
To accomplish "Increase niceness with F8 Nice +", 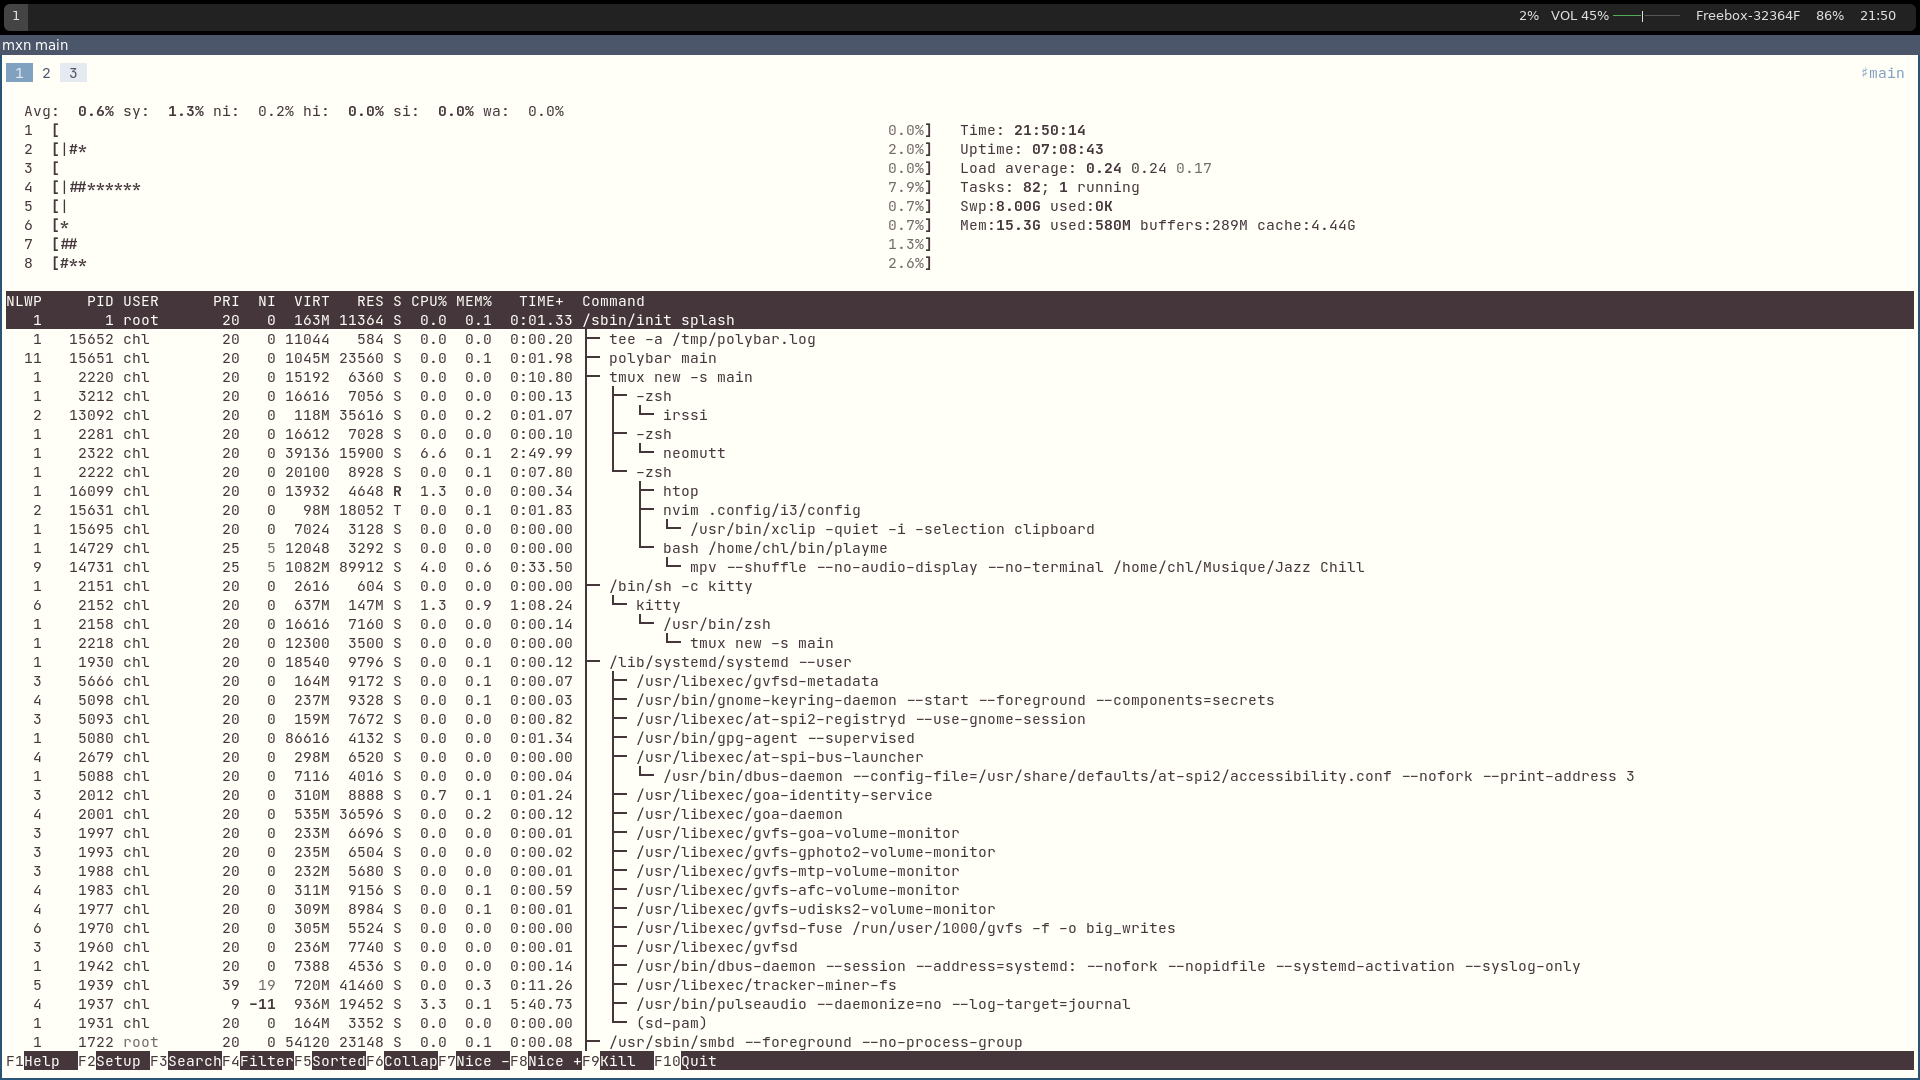I will click(554, 1061).
